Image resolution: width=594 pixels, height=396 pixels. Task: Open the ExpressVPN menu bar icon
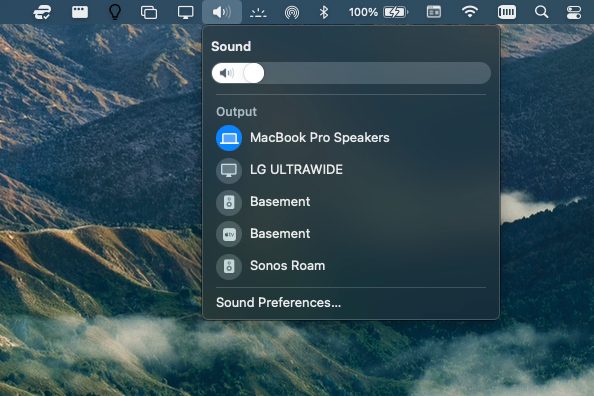pos(42,12)
